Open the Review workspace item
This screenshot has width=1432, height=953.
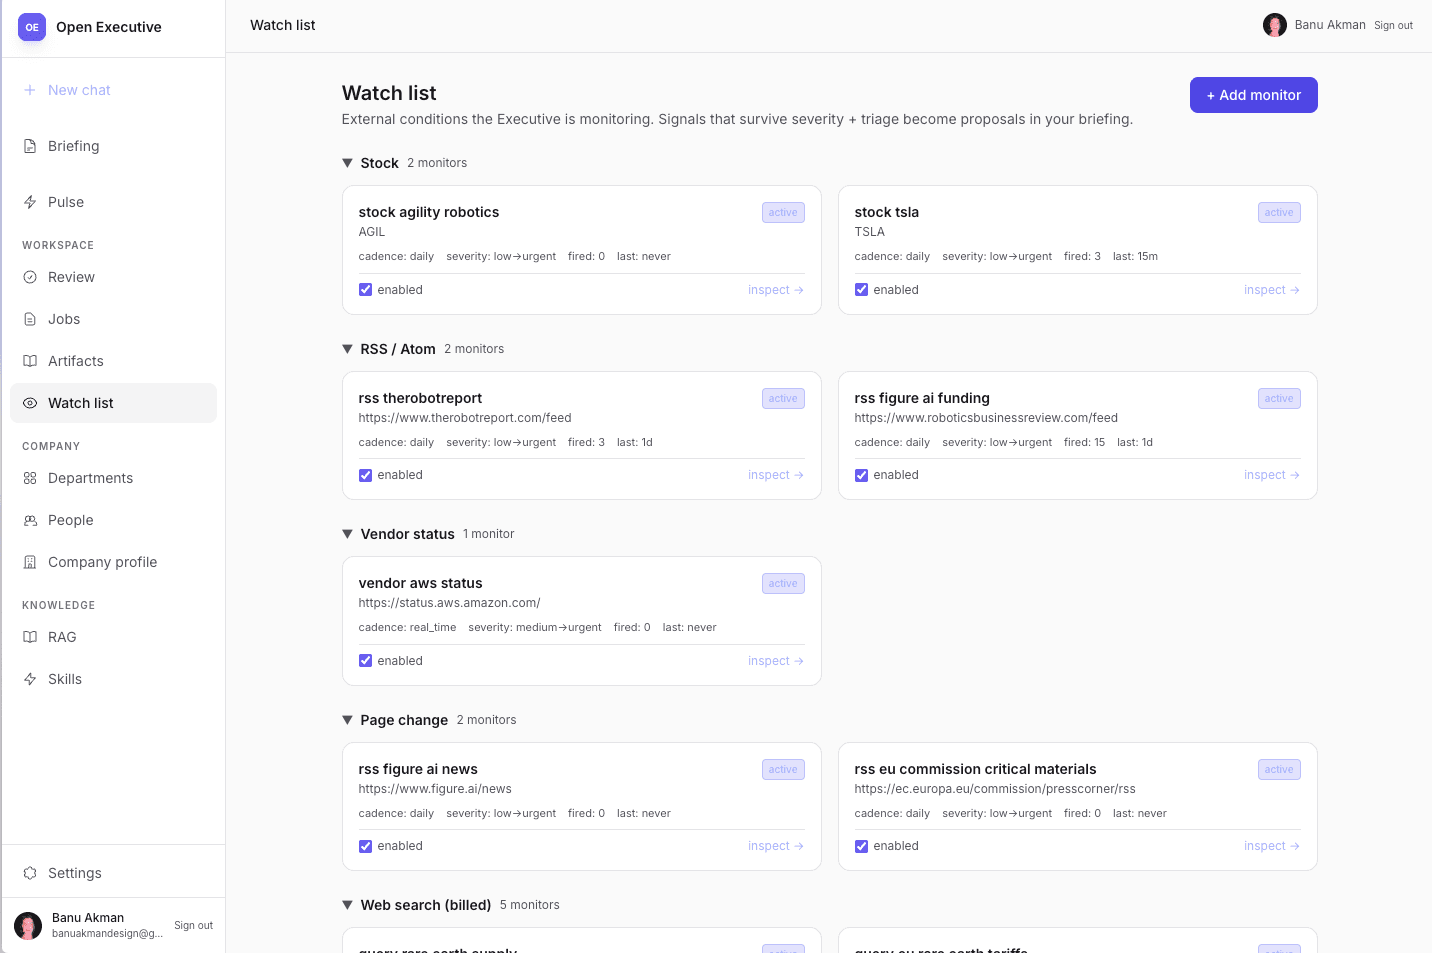click(113, 277)
